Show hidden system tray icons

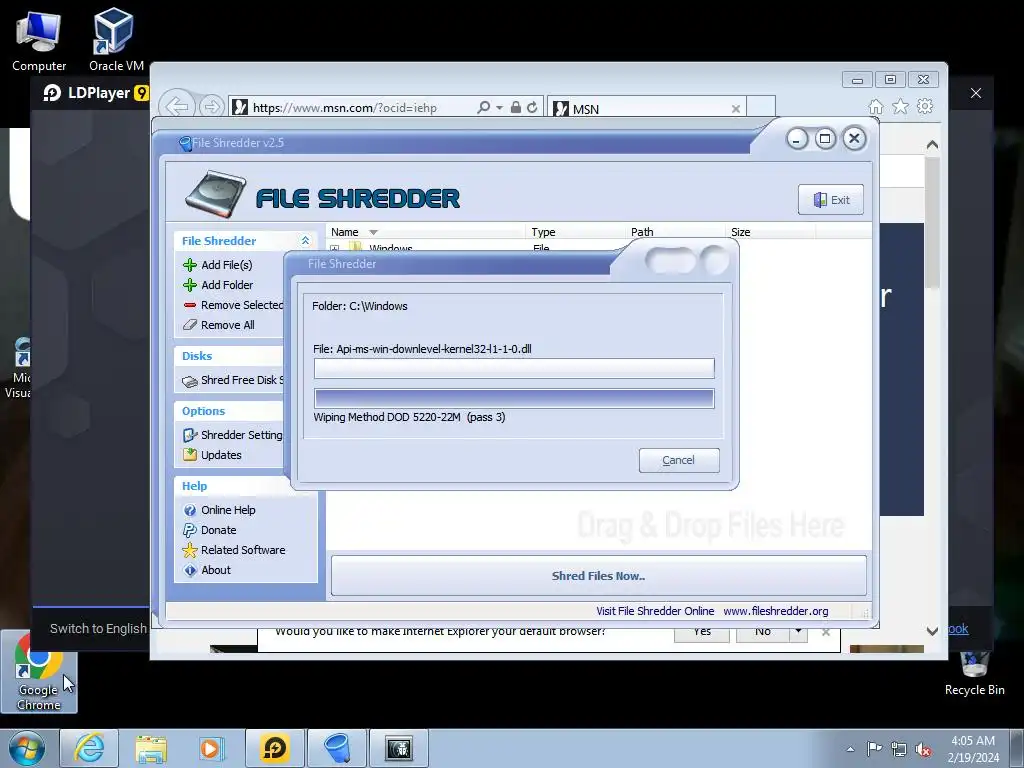pos(850,749)
